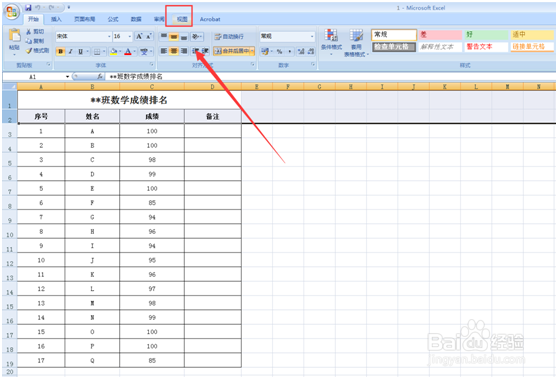Increase the decimal places

point(301,52)
